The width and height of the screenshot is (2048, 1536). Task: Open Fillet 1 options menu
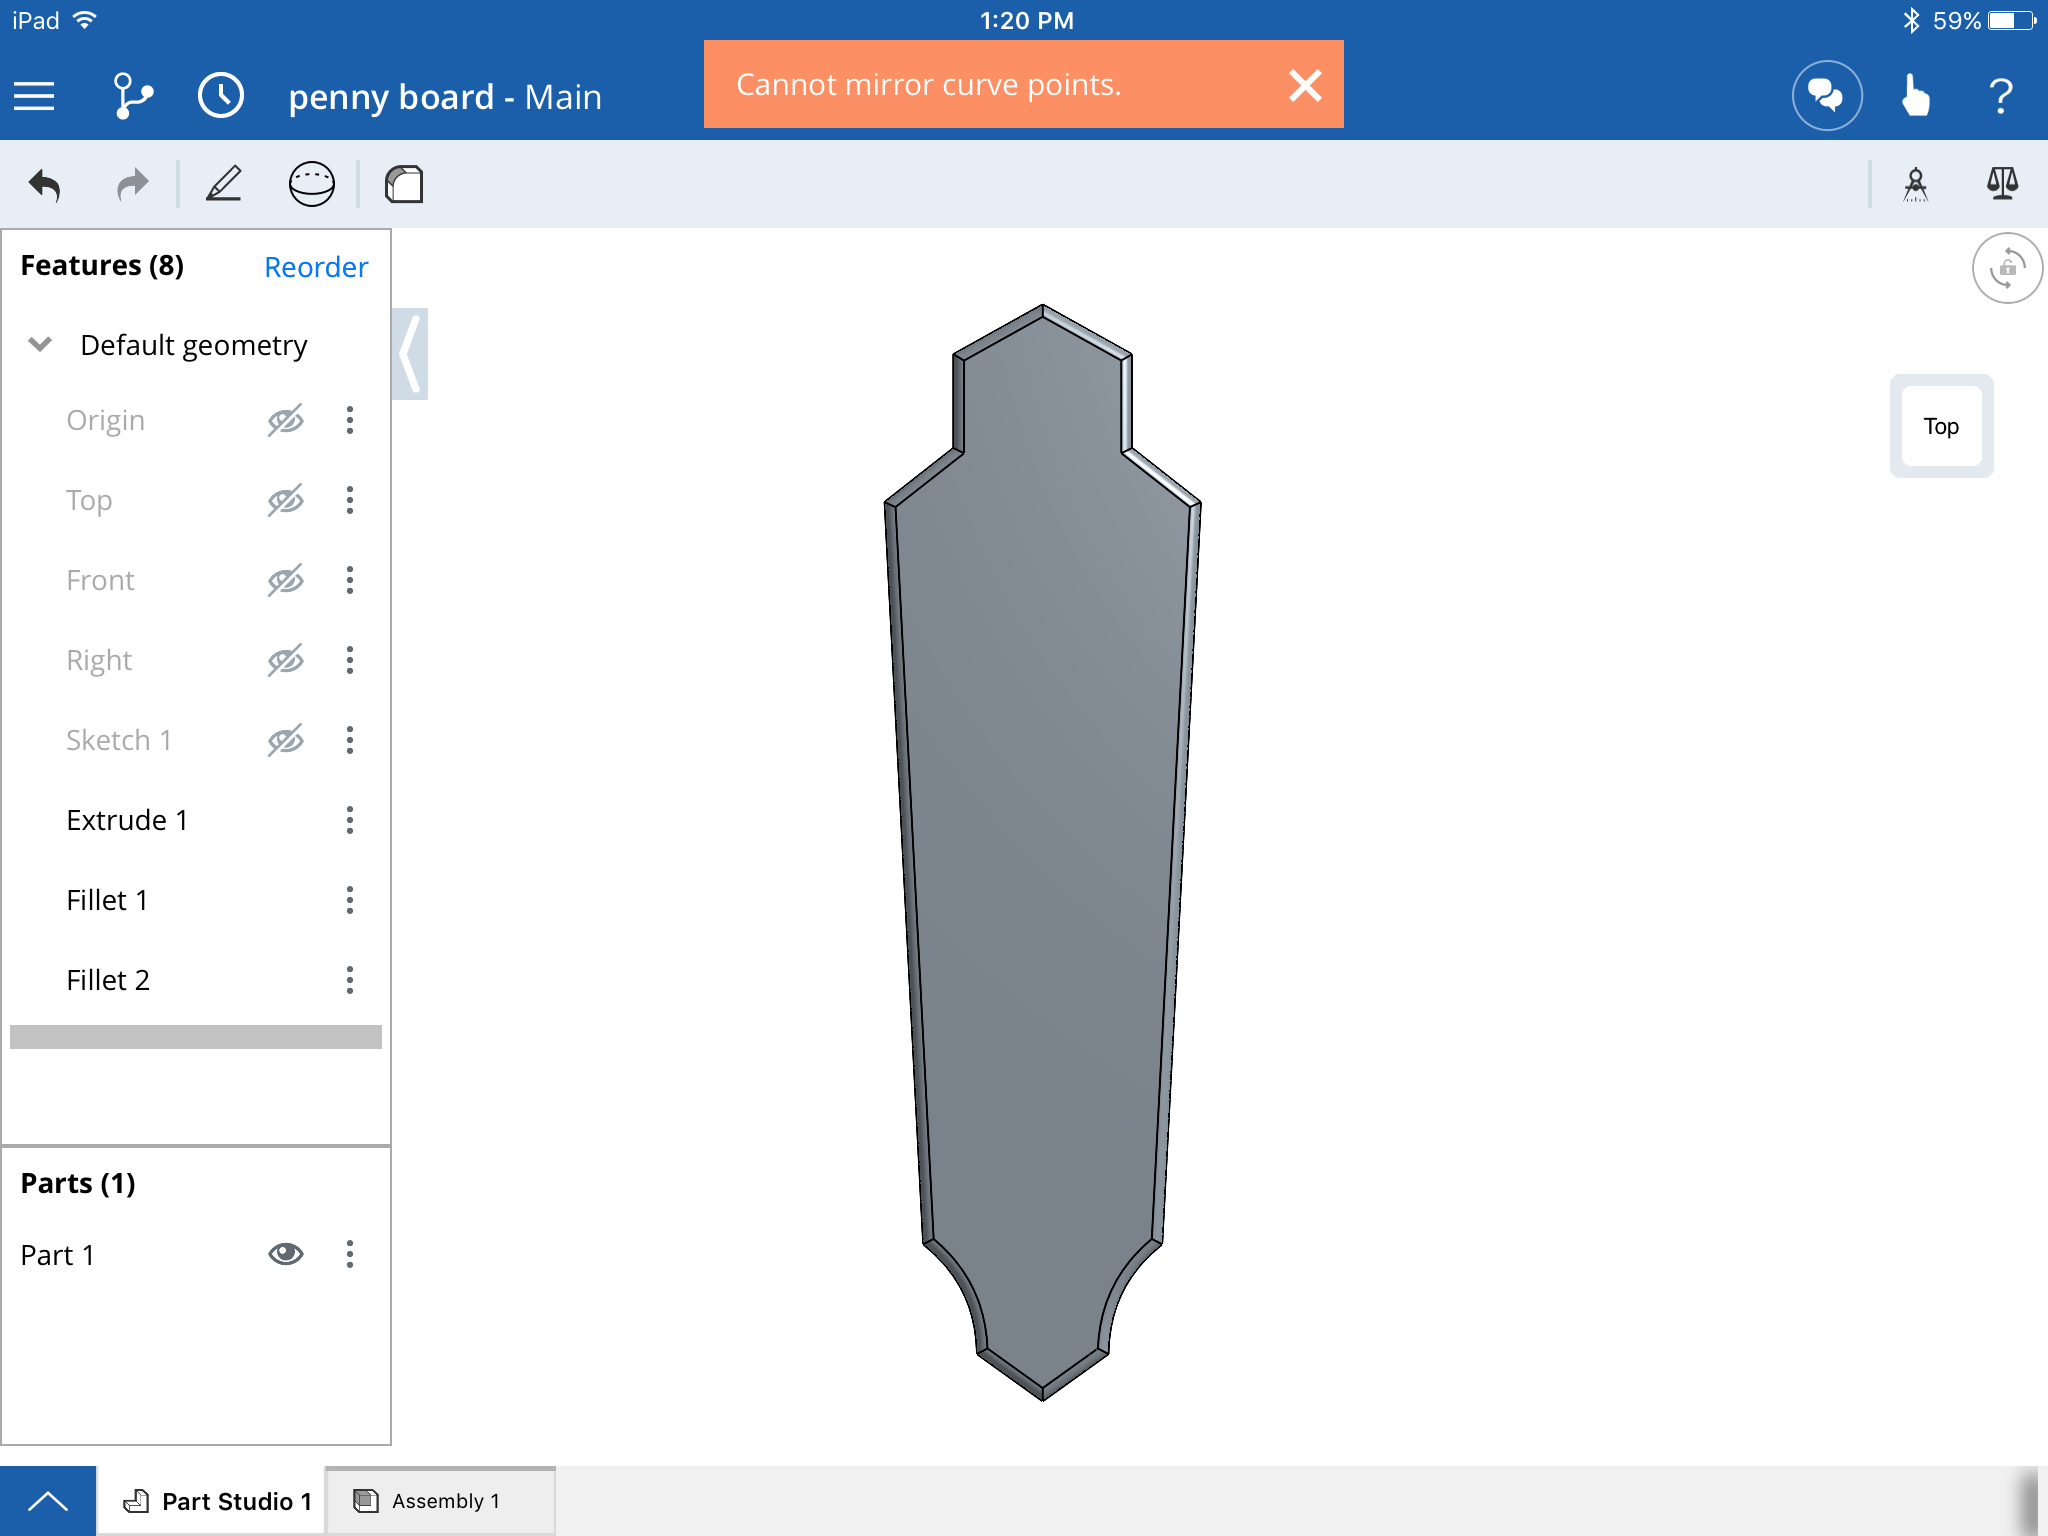[349, 900]
